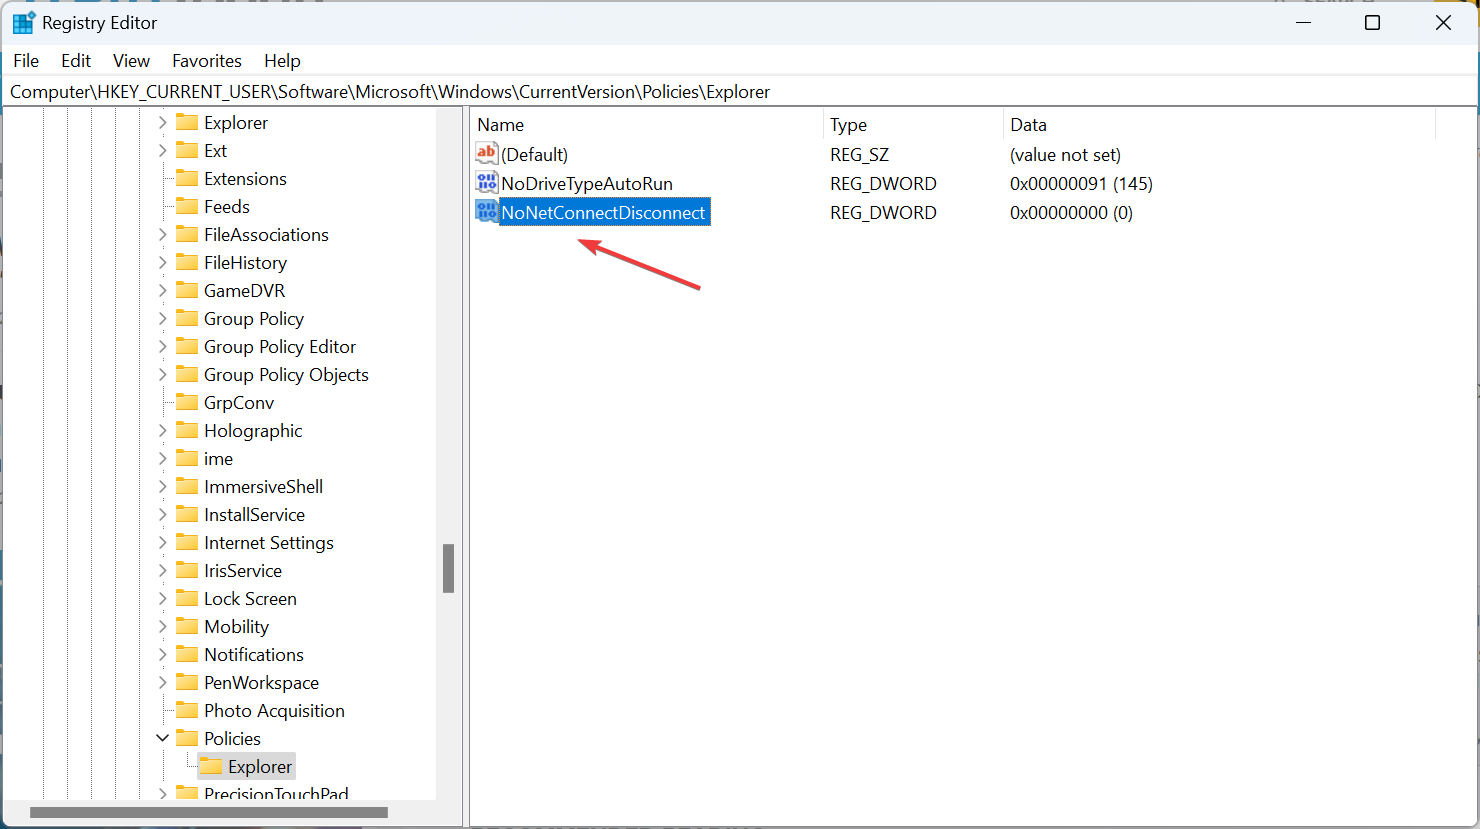
Task: Collapse the Policies key chevron
Action: [x=162, y=738]
